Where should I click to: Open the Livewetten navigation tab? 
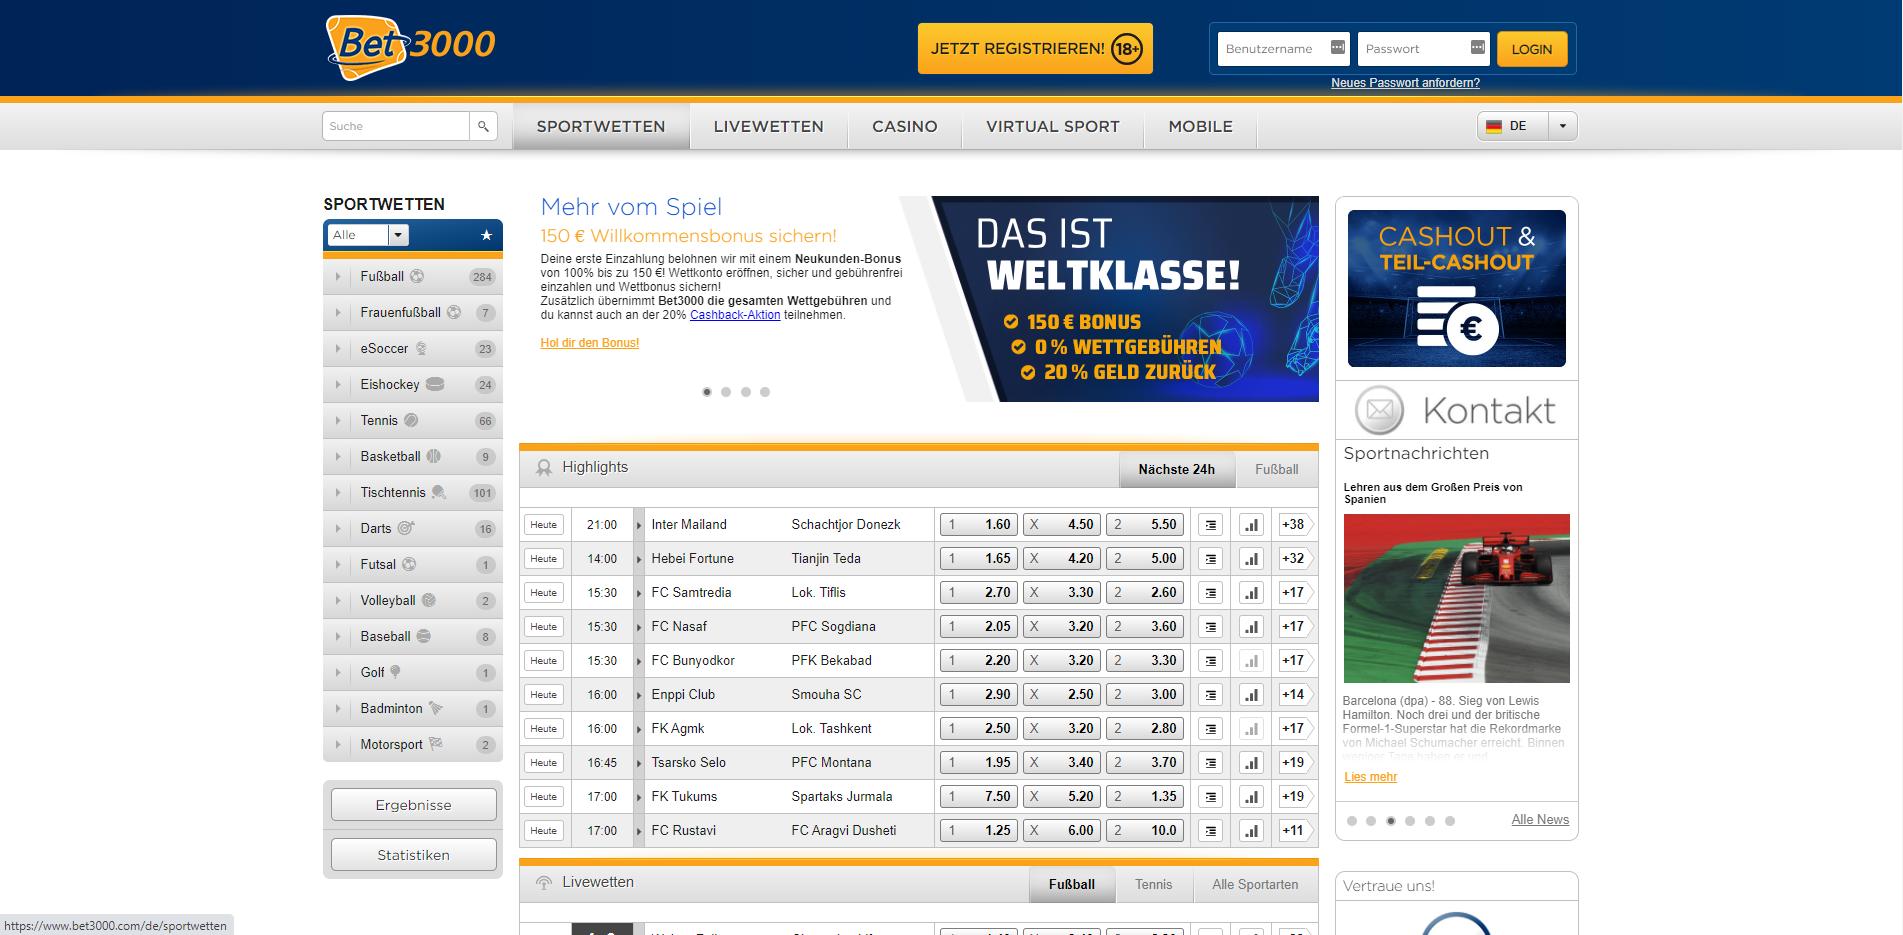click(x=769, y=126)
